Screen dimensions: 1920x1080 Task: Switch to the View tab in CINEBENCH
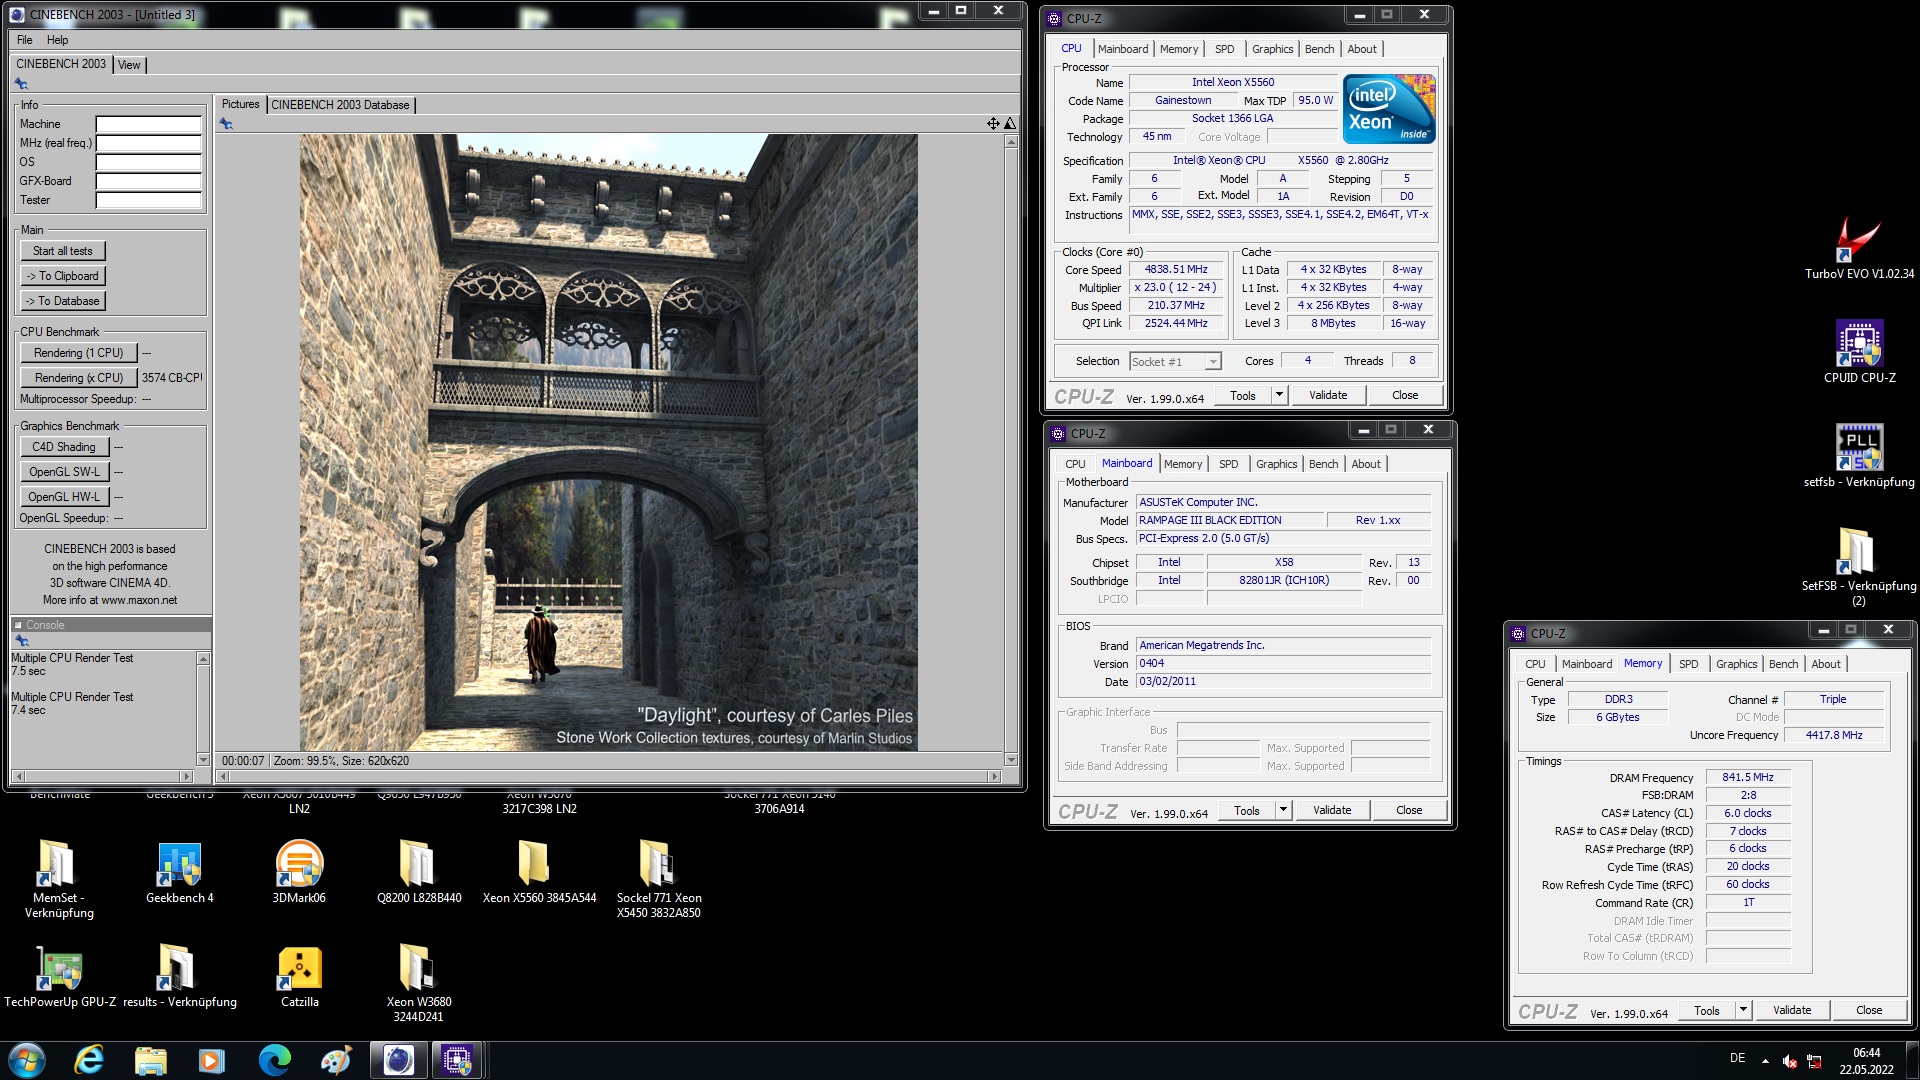129,65
